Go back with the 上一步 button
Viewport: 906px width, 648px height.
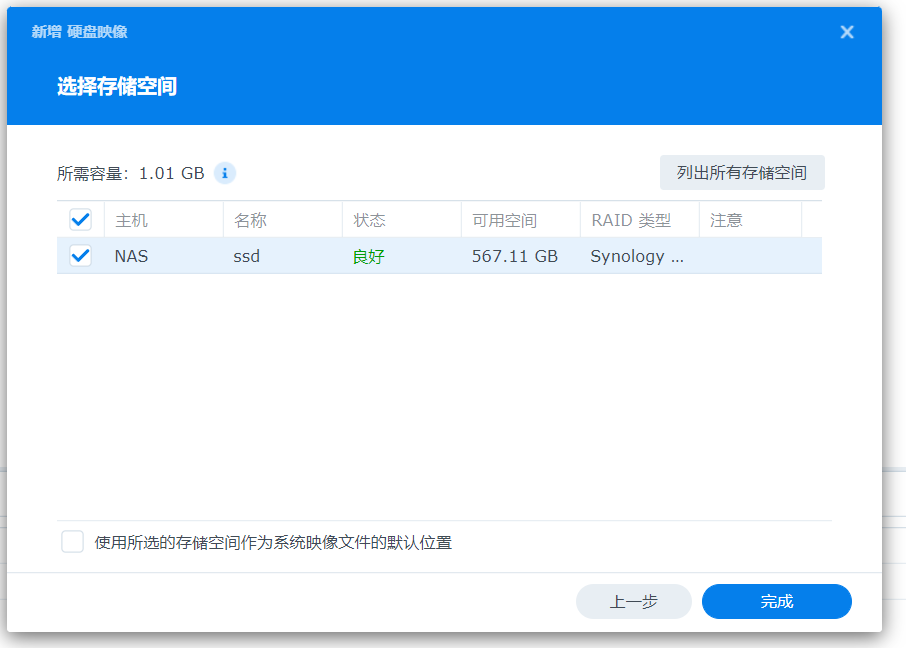pyautogui.click(x=634, y=601)
